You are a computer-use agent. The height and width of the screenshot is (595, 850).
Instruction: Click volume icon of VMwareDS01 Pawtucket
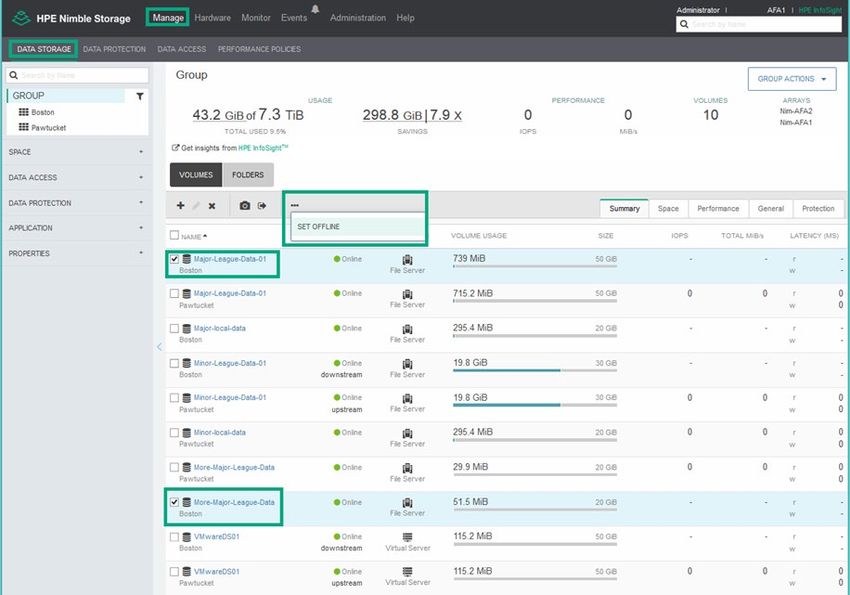186,571
